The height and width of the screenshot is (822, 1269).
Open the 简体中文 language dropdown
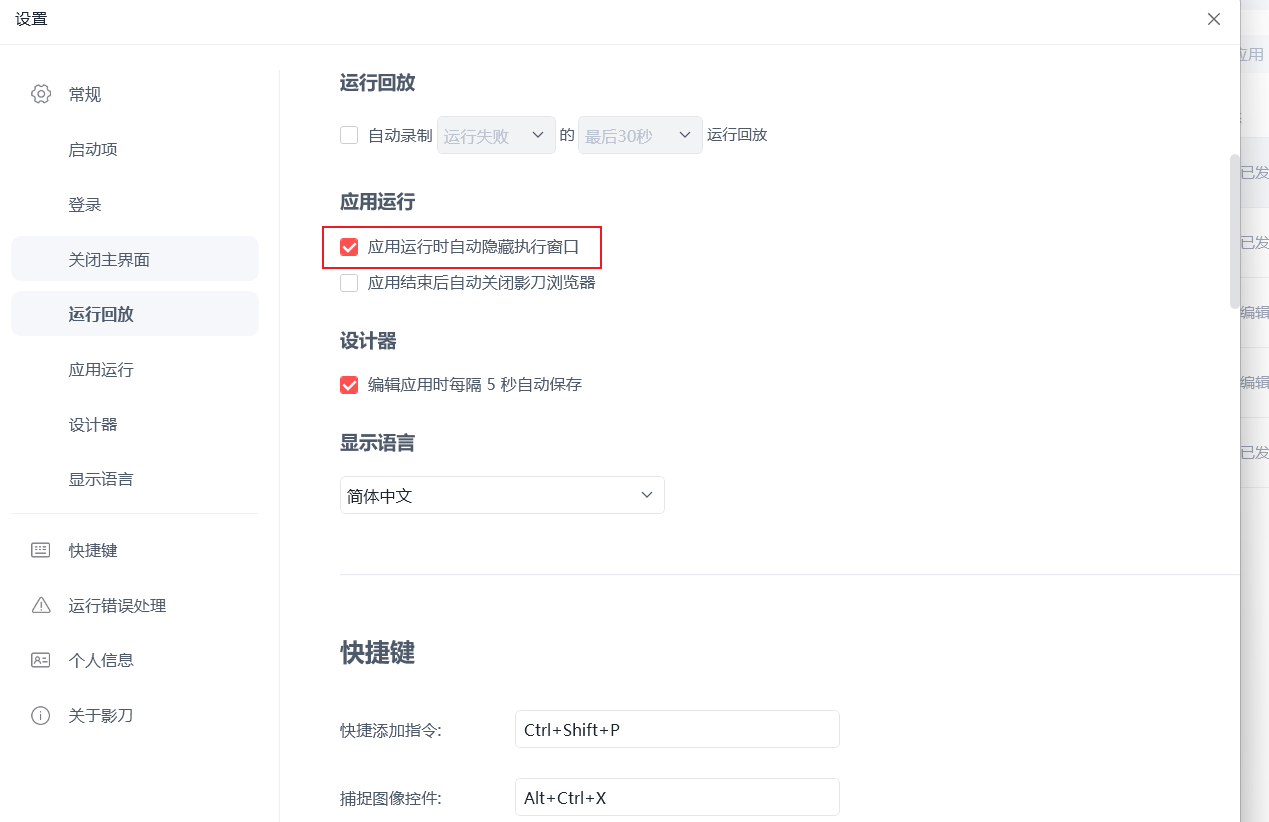(502, 495)
